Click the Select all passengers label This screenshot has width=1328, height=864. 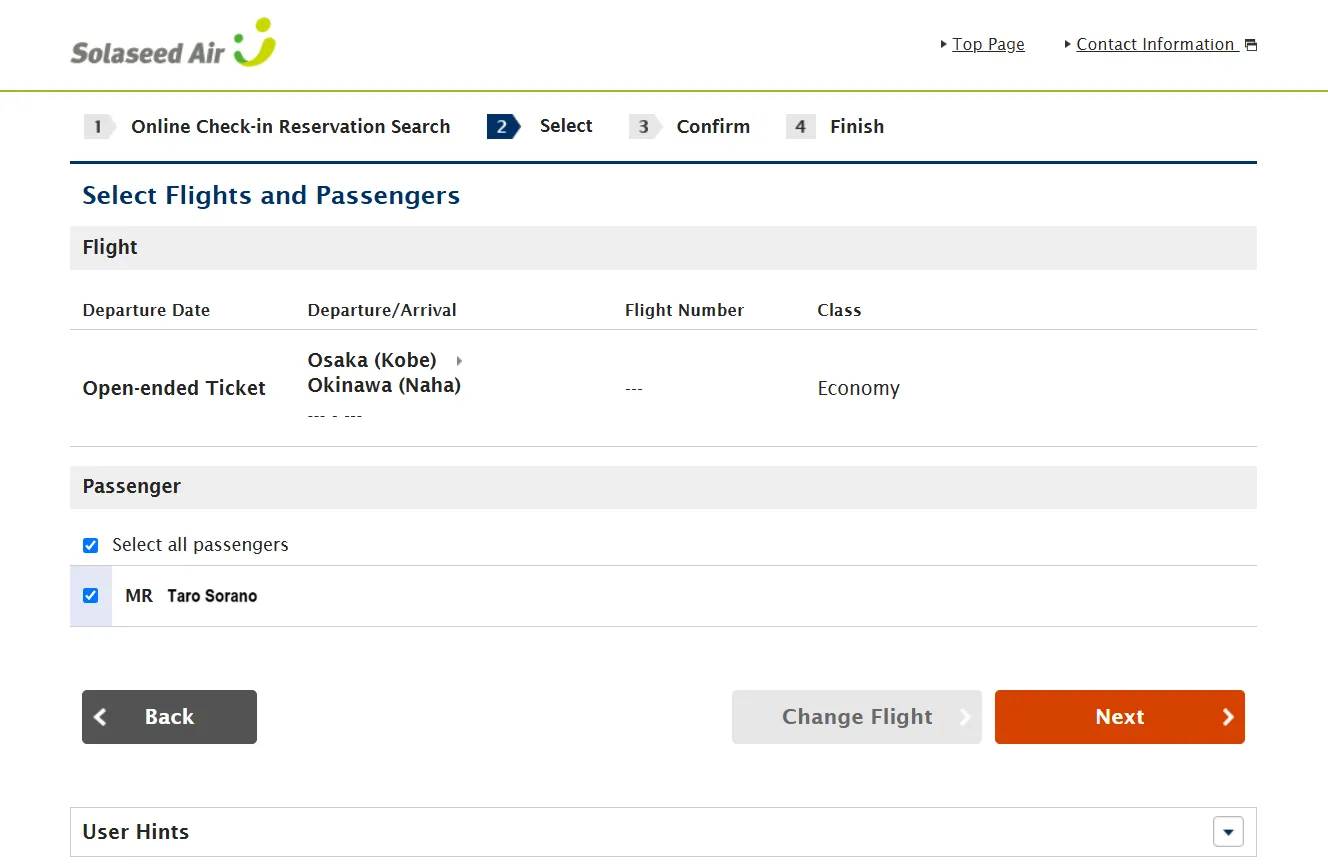pyautogui.click(x=200, y=545)
